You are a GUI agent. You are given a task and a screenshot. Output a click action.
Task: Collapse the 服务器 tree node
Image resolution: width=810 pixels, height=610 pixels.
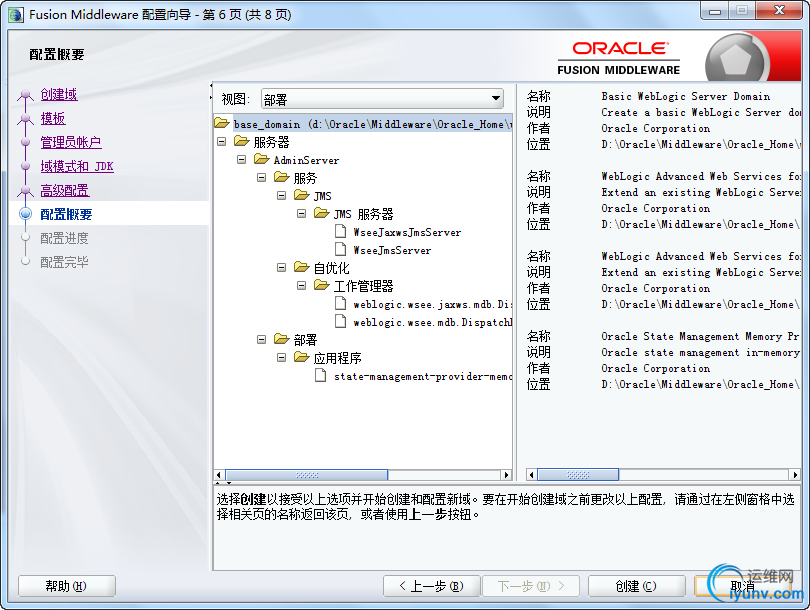(222, 141)
